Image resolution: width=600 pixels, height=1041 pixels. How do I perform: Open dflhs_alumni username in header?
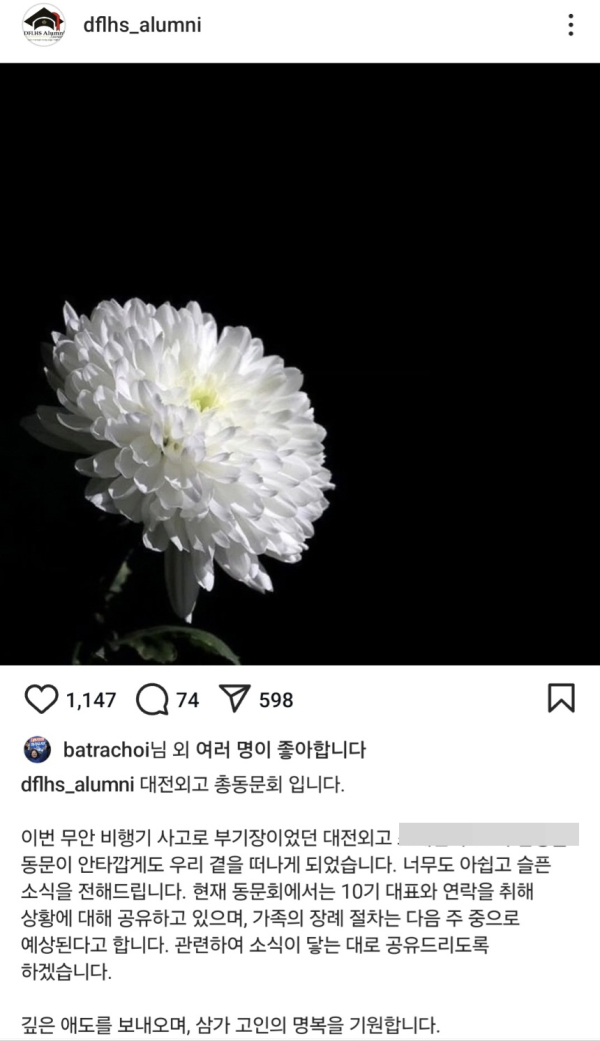coord(142,25)
